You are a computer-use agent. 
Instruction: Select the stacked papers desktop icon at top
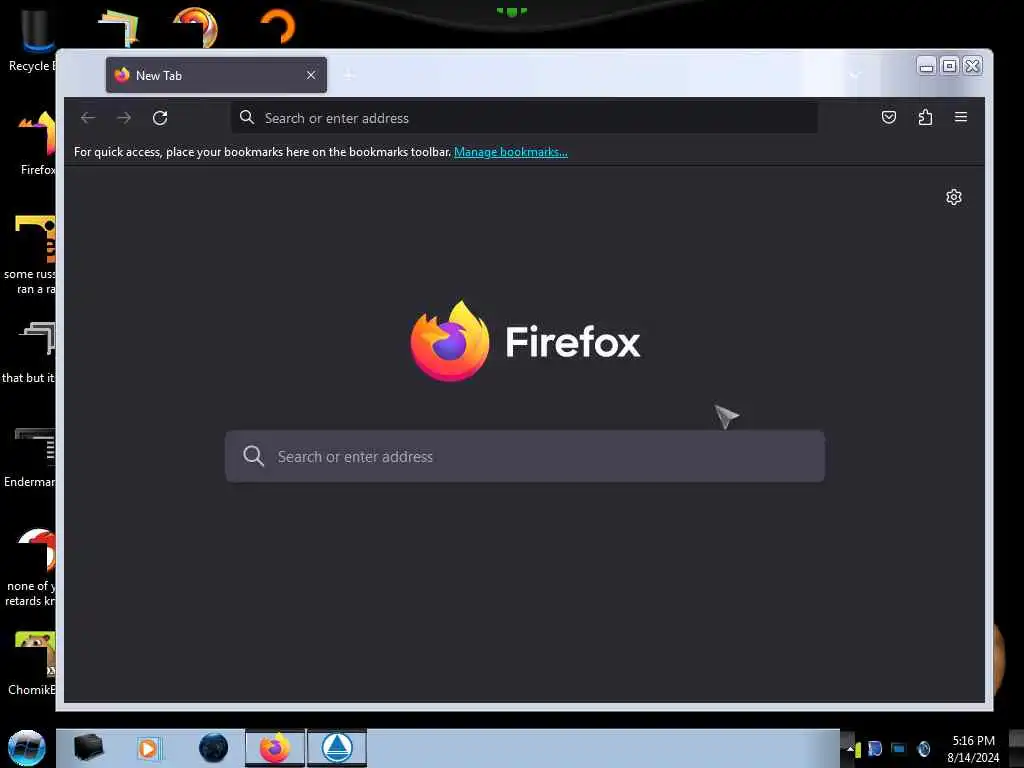[x=118, y=27]
